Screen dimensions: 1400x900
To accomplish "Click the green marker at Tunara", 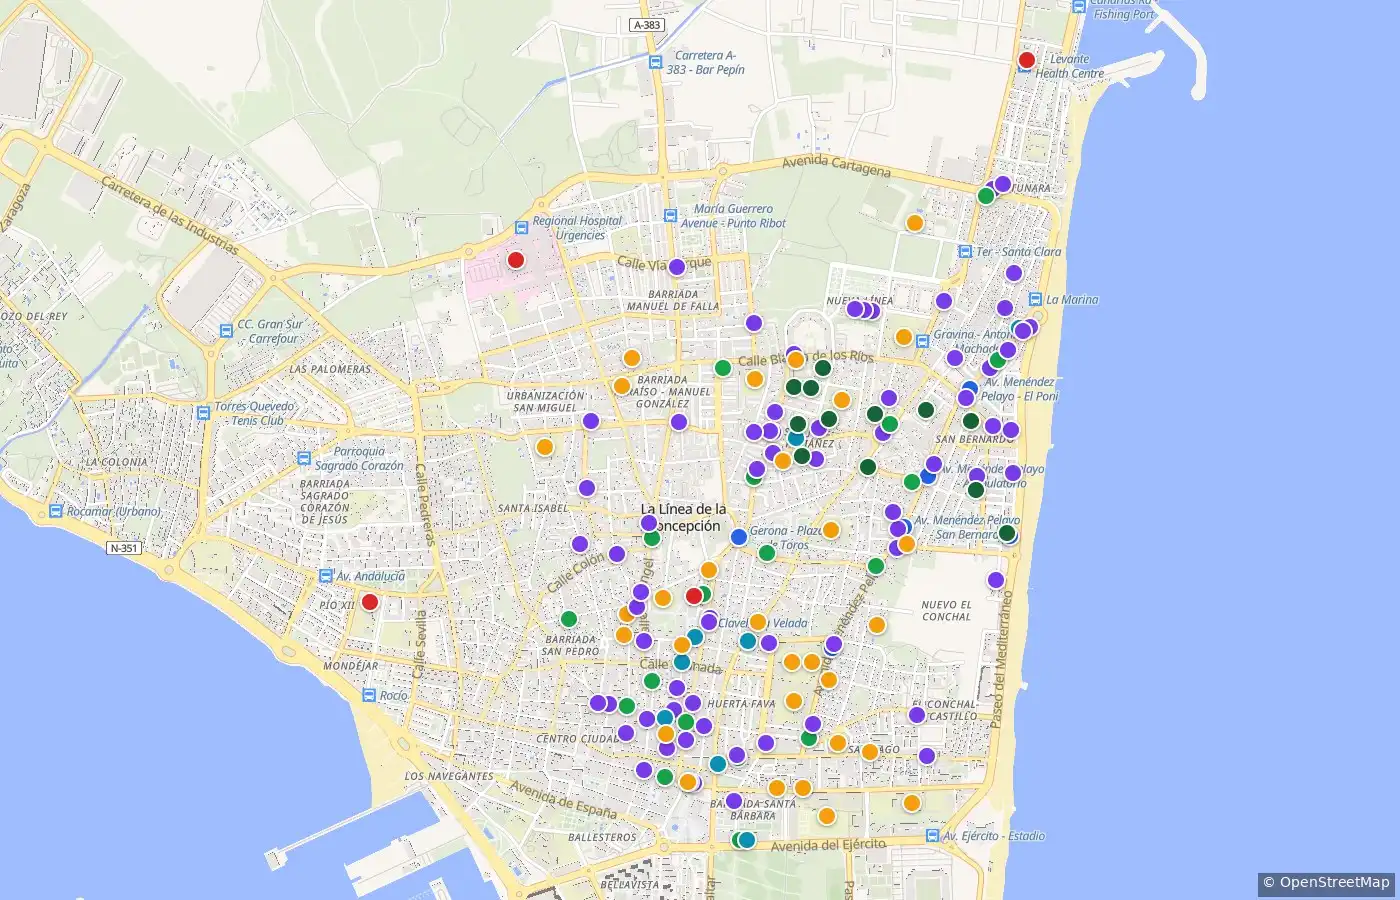I will pos(986,196).
